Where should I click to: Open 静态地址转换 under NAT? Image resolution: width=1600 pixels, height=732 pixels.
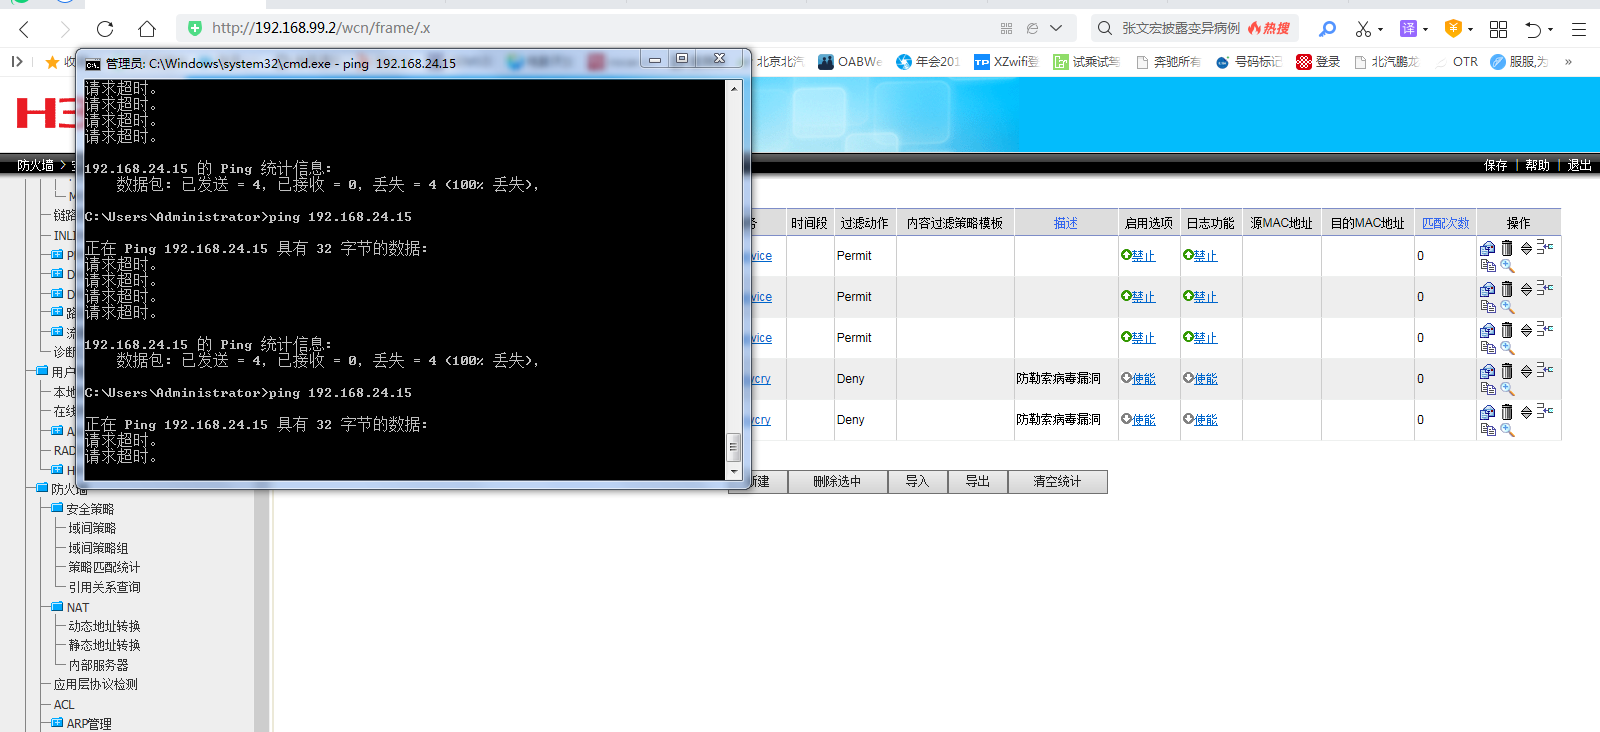pyautogui.click(x=104, y=645)
